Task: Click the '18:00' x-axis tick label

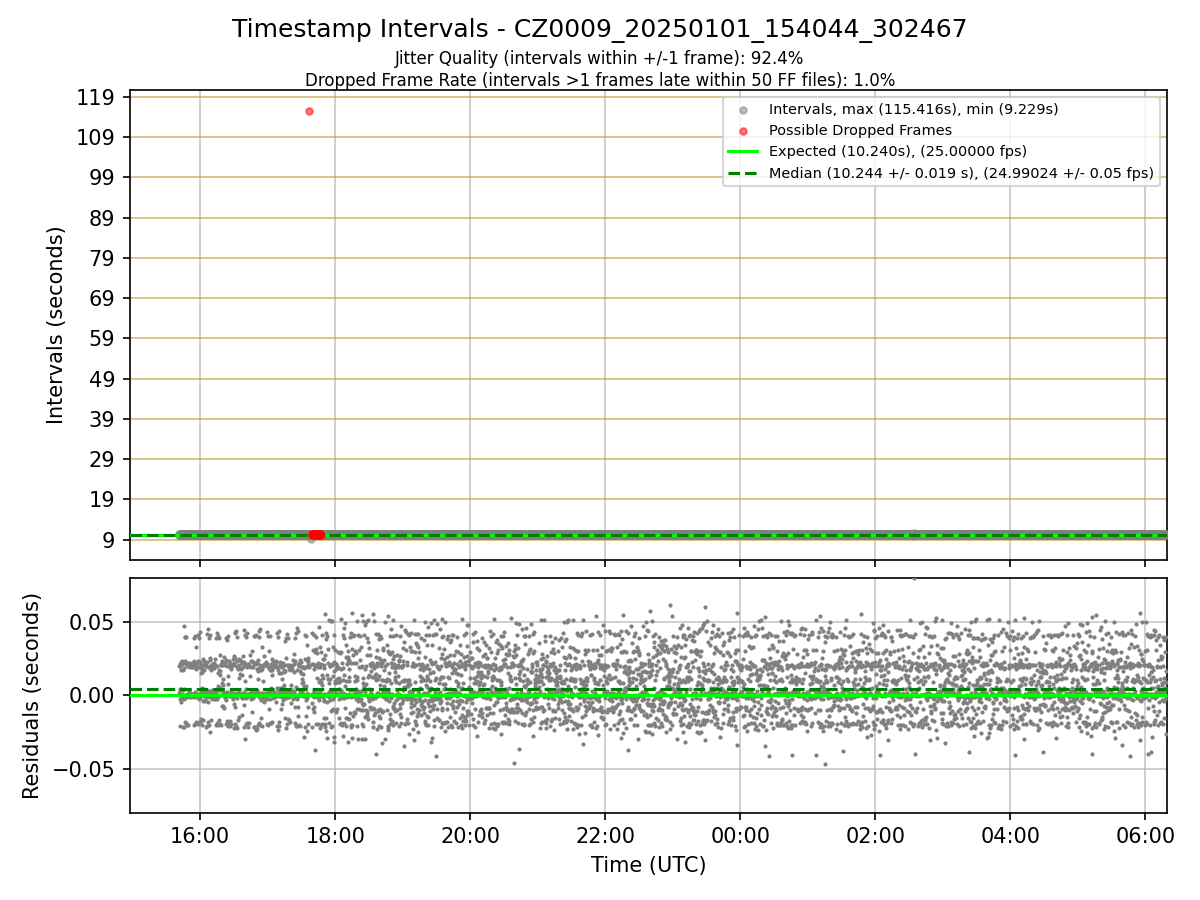Action: click(x=335, y=836)
